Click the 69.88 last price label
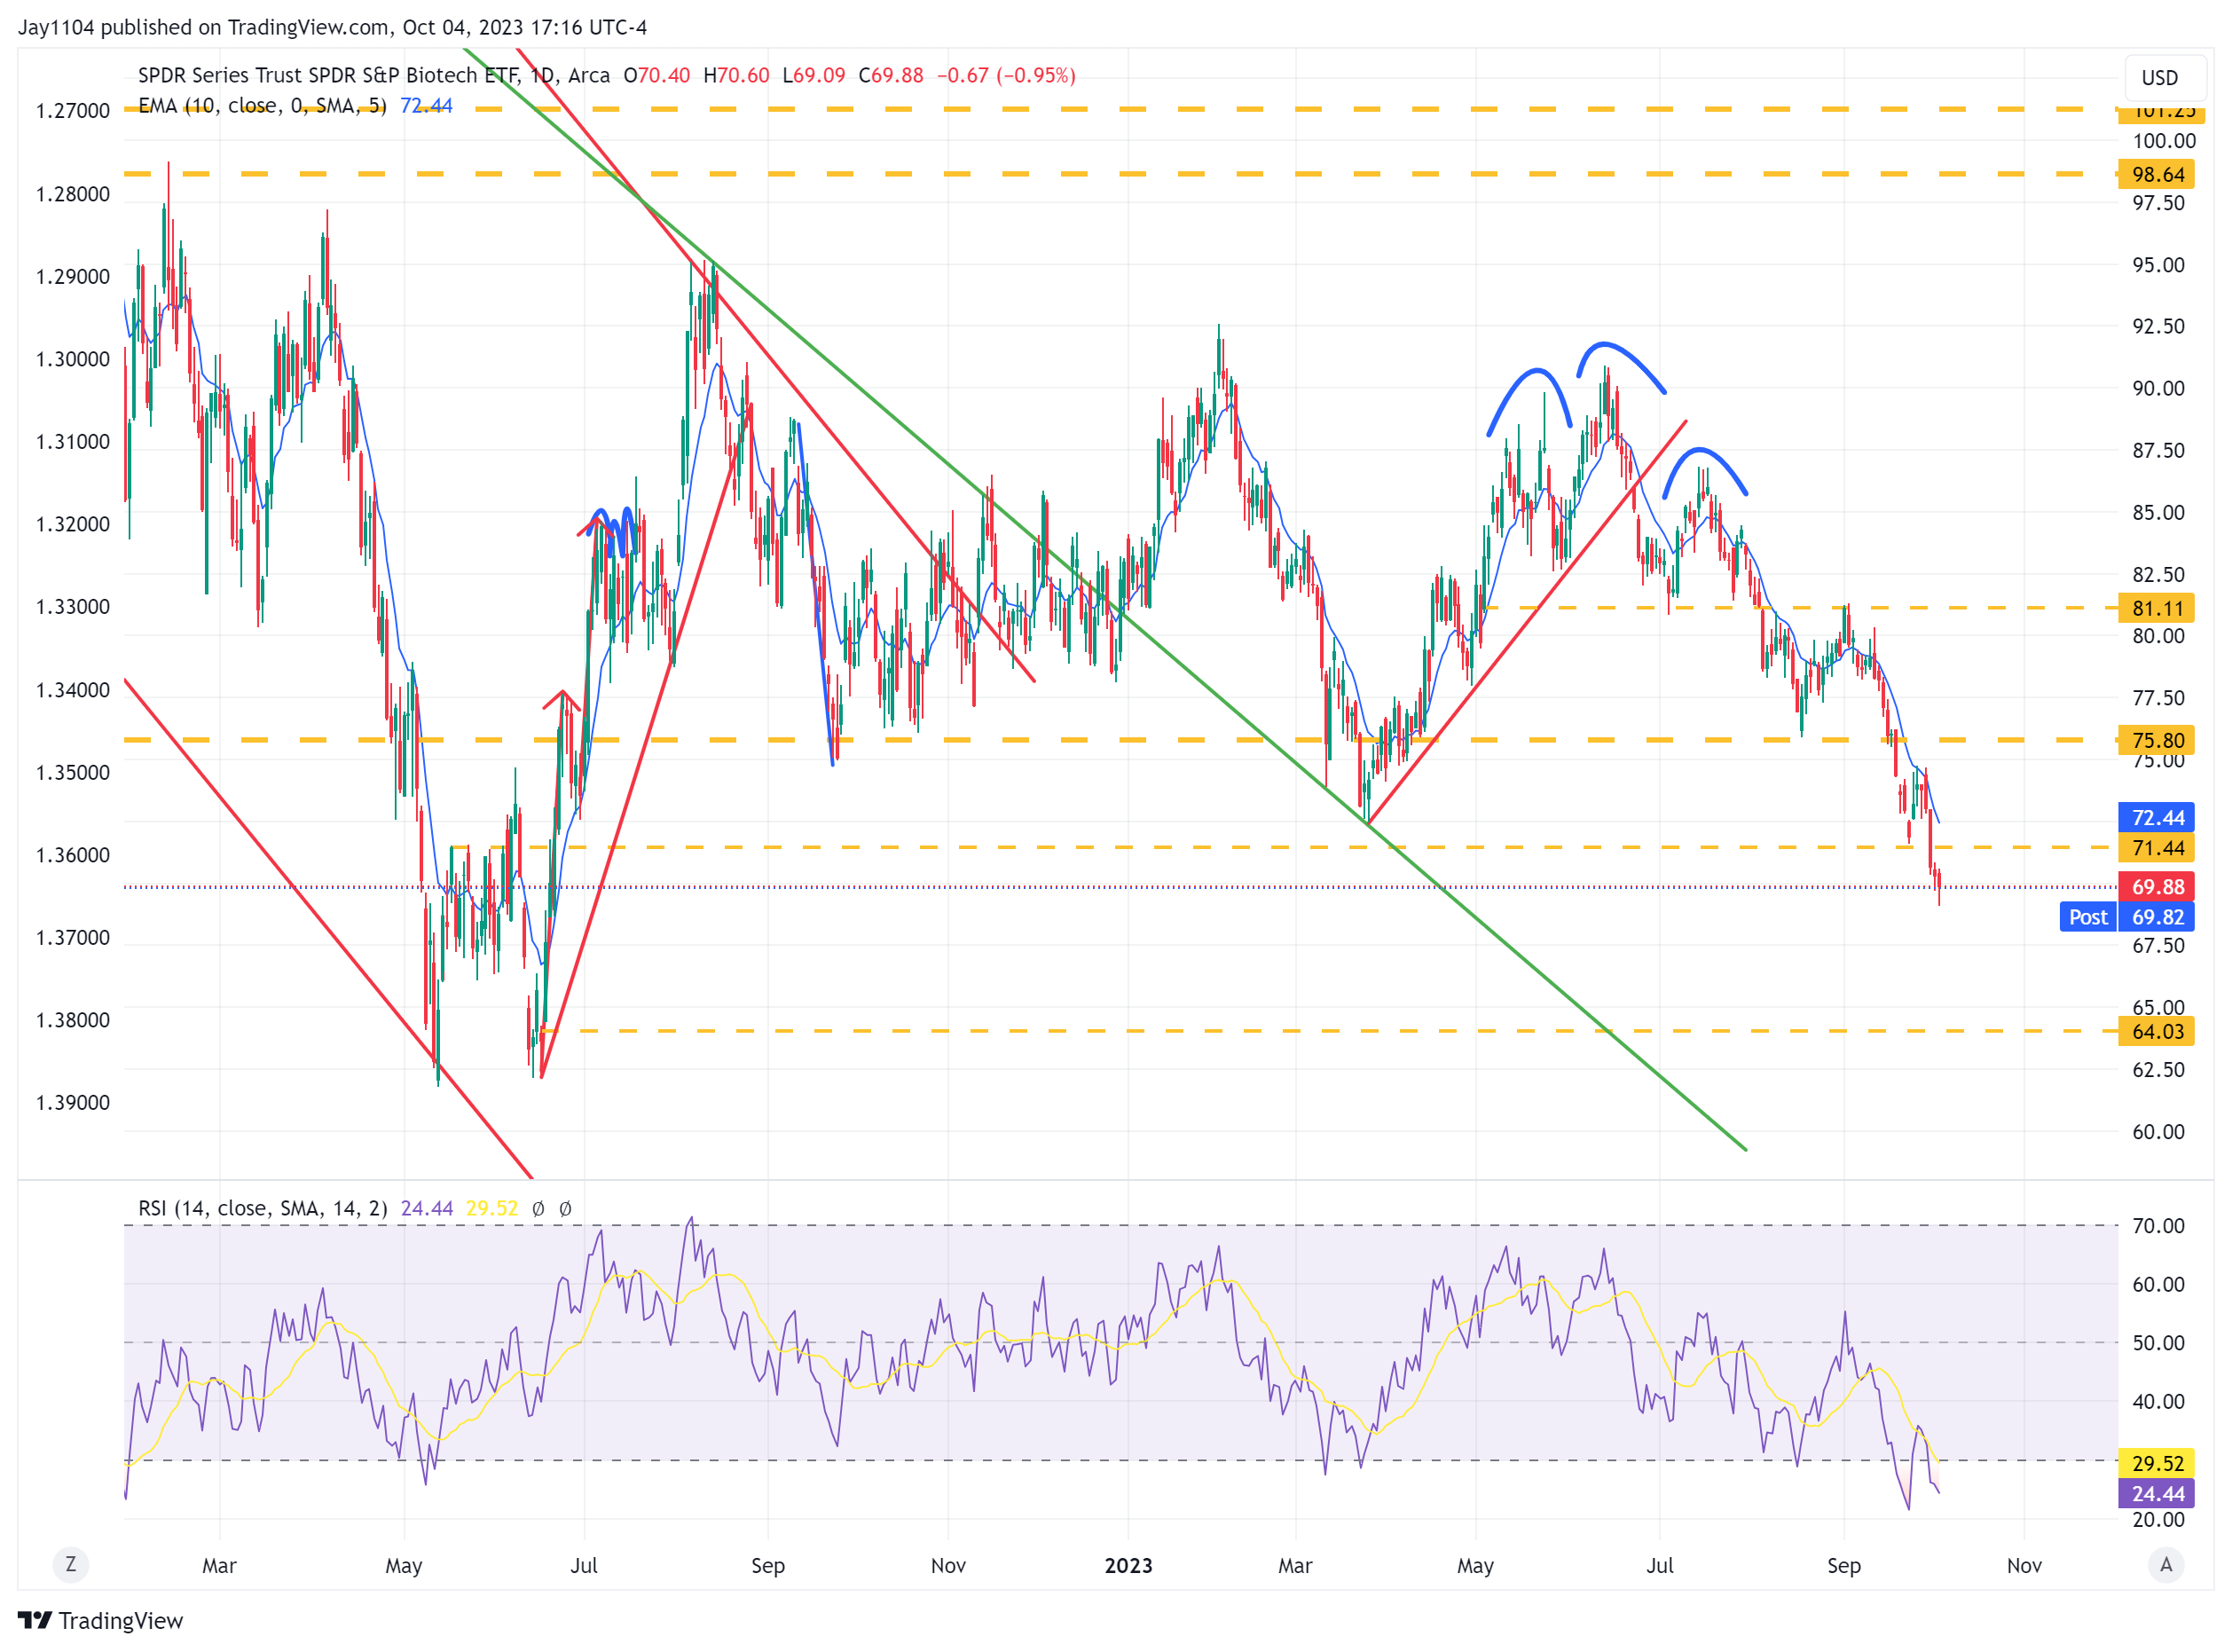The width and height of the screenshot is (2232, 1652). 2155,886
